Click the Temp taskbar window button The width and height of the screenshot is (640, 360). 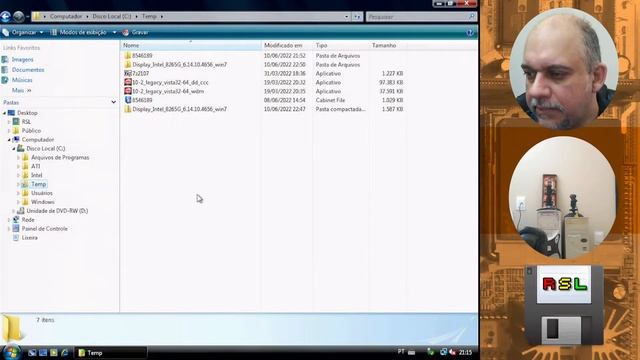[x=111, y=353]
